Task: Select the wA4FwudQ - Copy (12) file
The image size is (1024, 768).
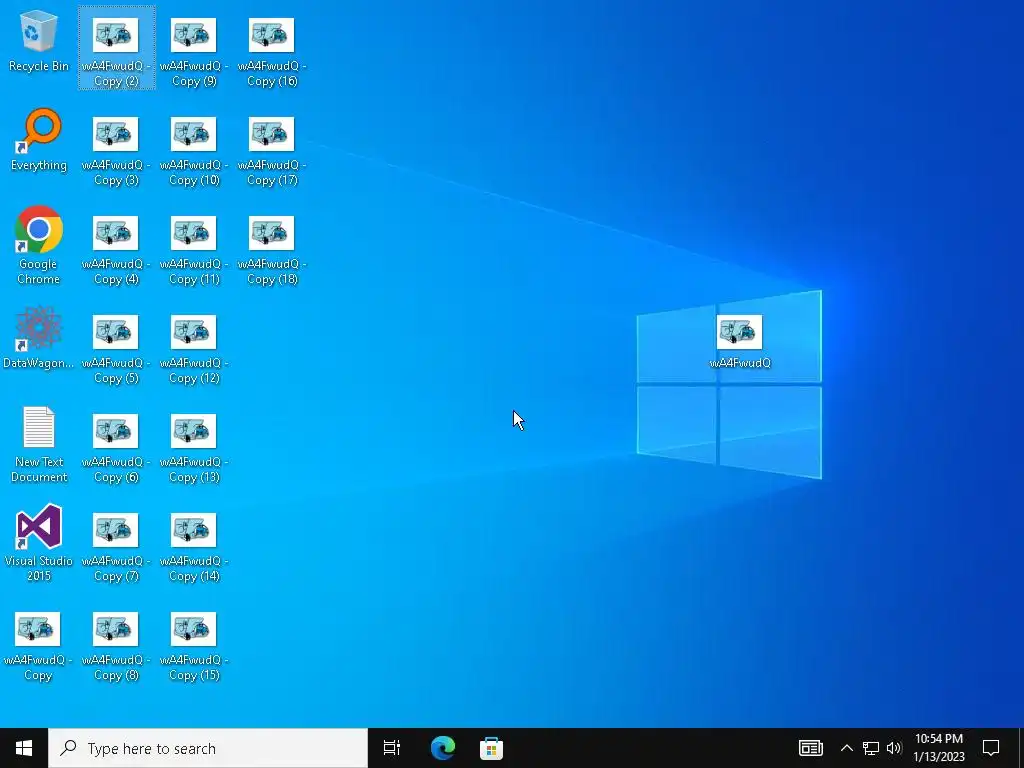Action: pyautogui.click(x=194, y=349)
